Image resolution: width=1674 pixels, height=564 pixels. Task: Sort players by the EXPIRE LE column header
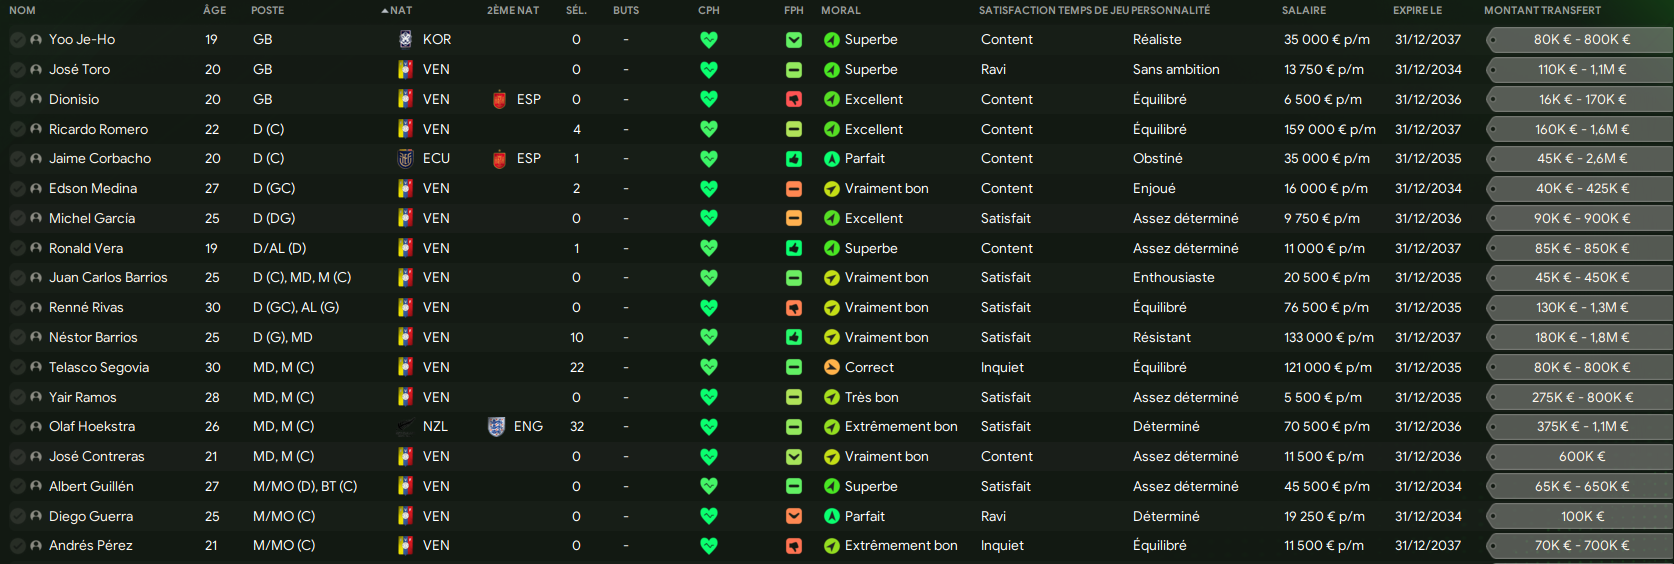pos(1417,10)
